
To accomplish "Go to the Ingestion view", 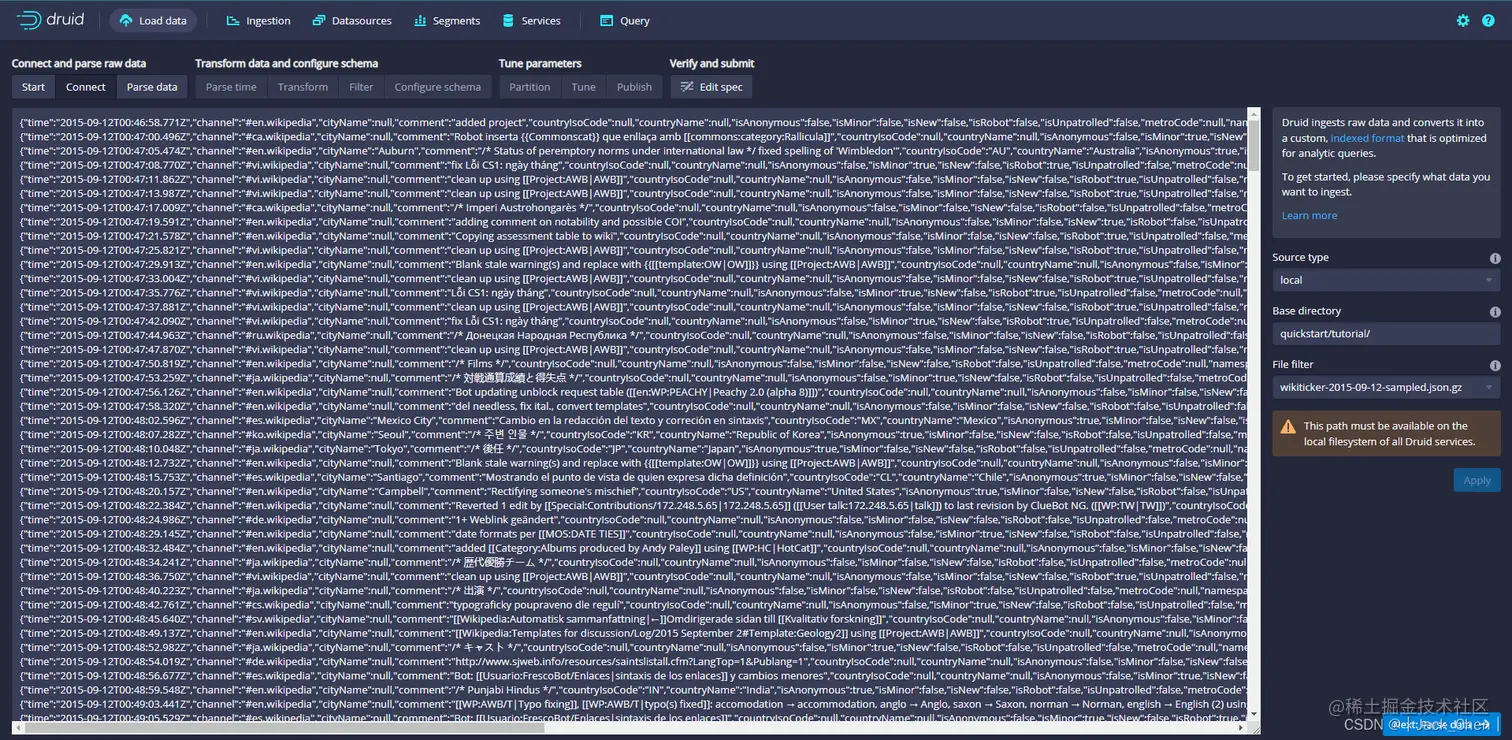I will click(258, 20).
